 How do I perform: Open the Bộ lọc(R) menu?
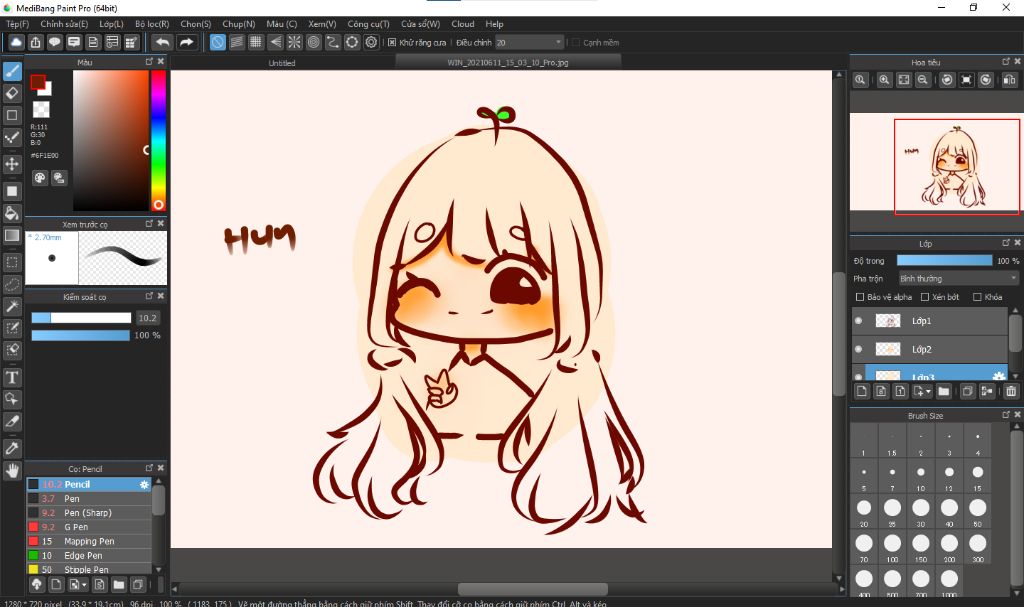(152, 24)
